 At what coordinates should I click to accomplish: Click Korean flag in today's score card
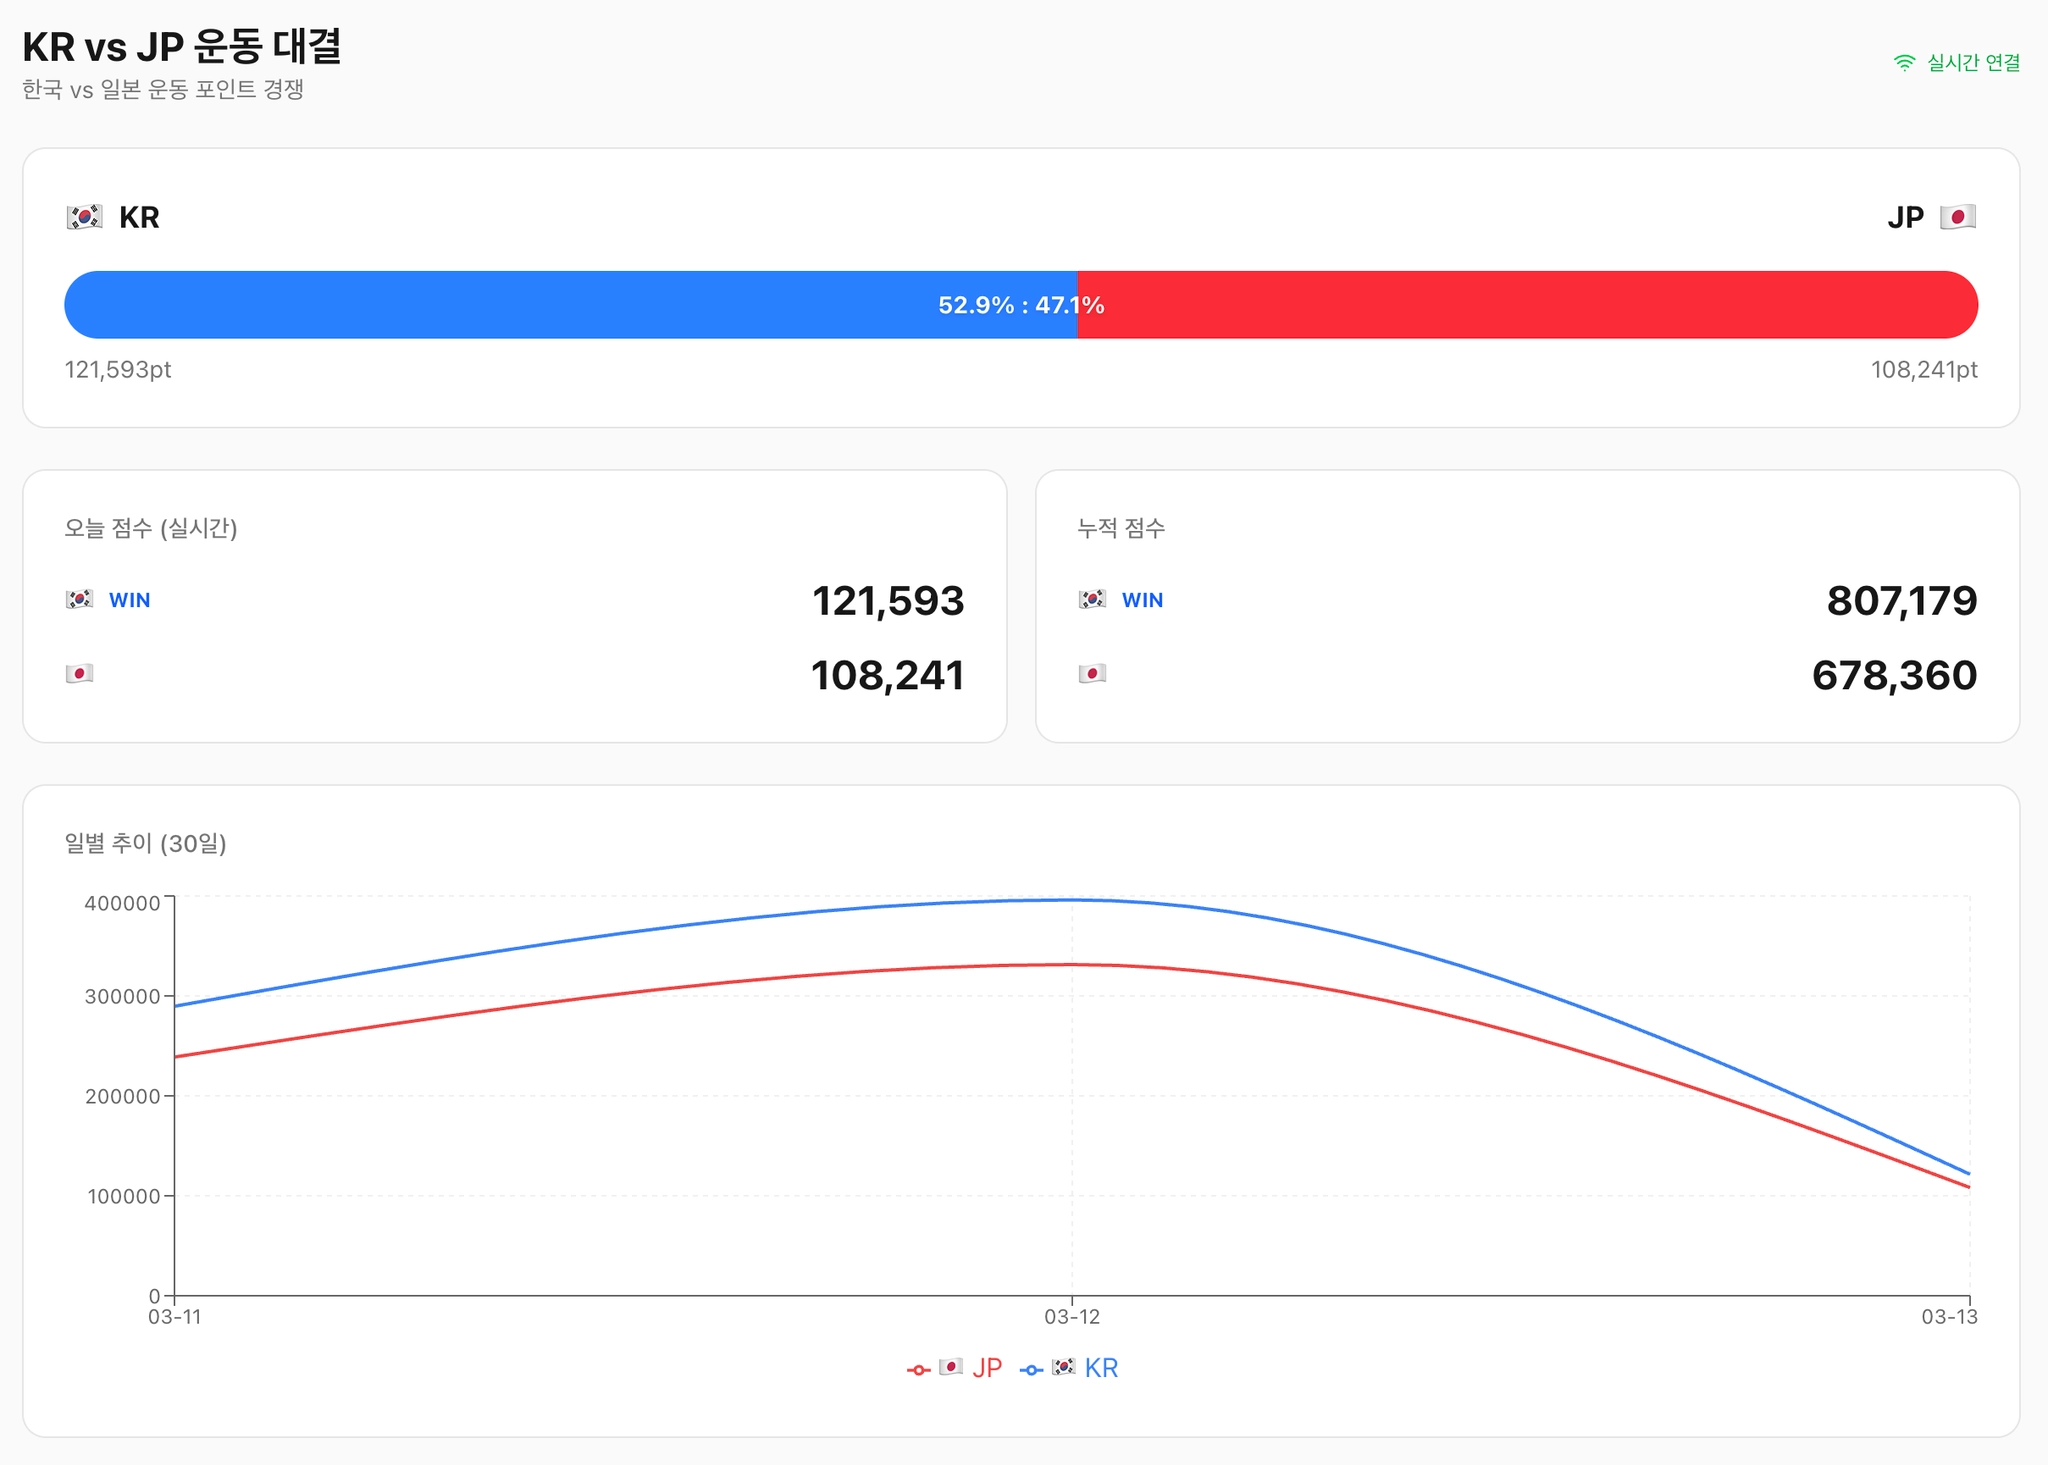coord(80,599)
